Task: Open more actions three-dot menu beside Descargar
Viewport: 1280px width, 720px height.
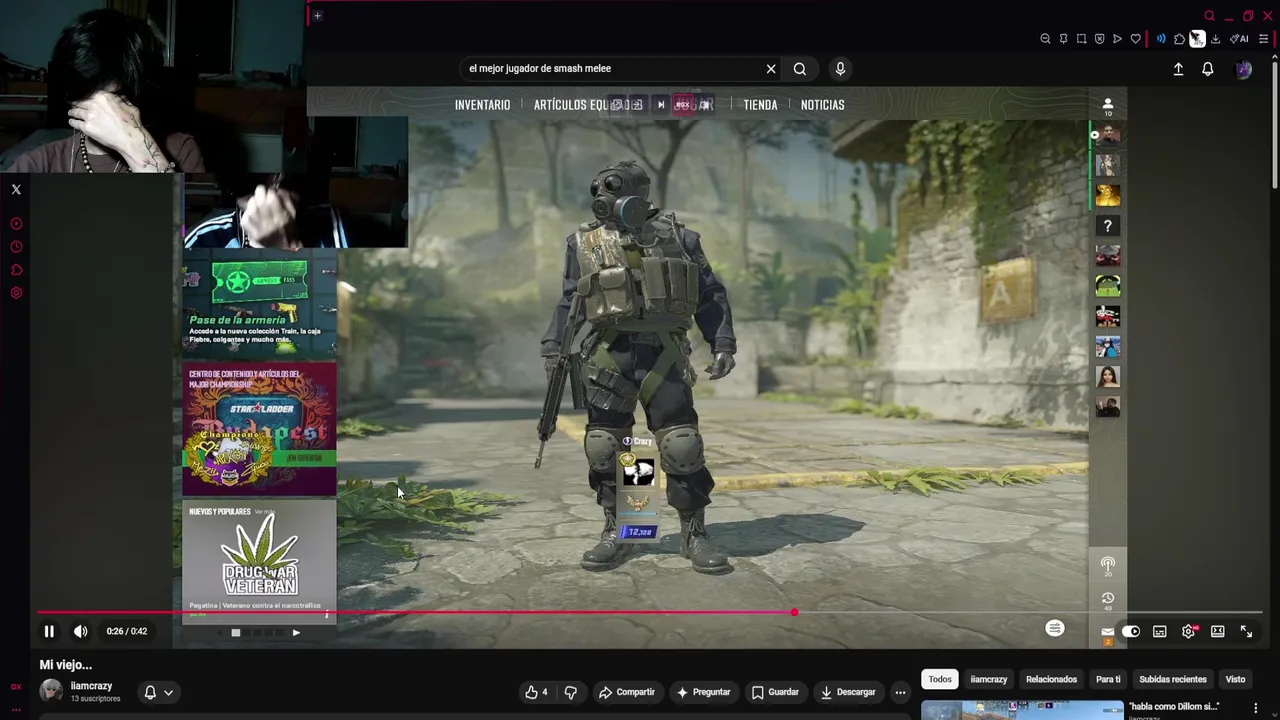Action: [900, 692]
